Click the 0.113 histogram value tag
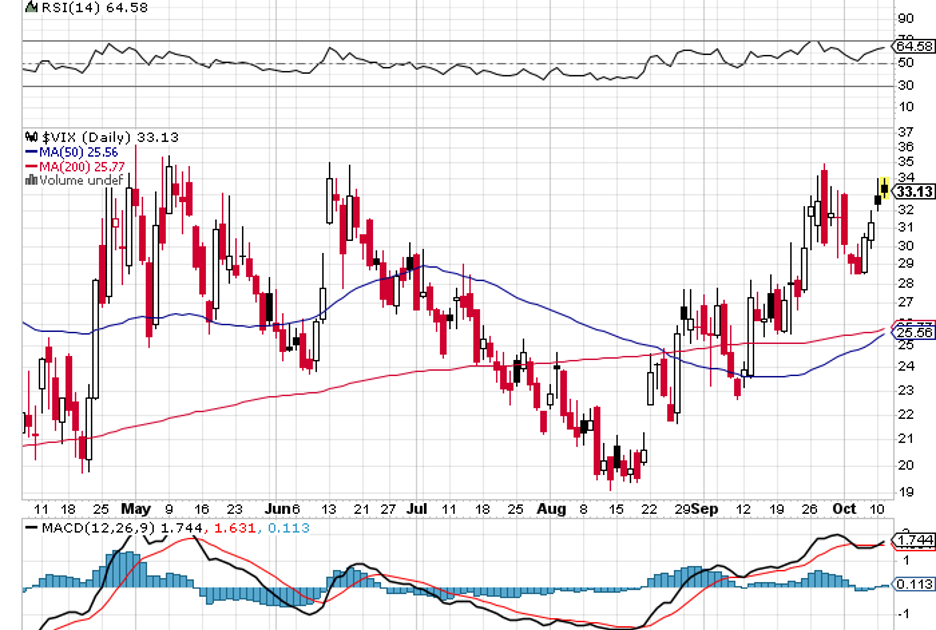 [x=914, y=585]
